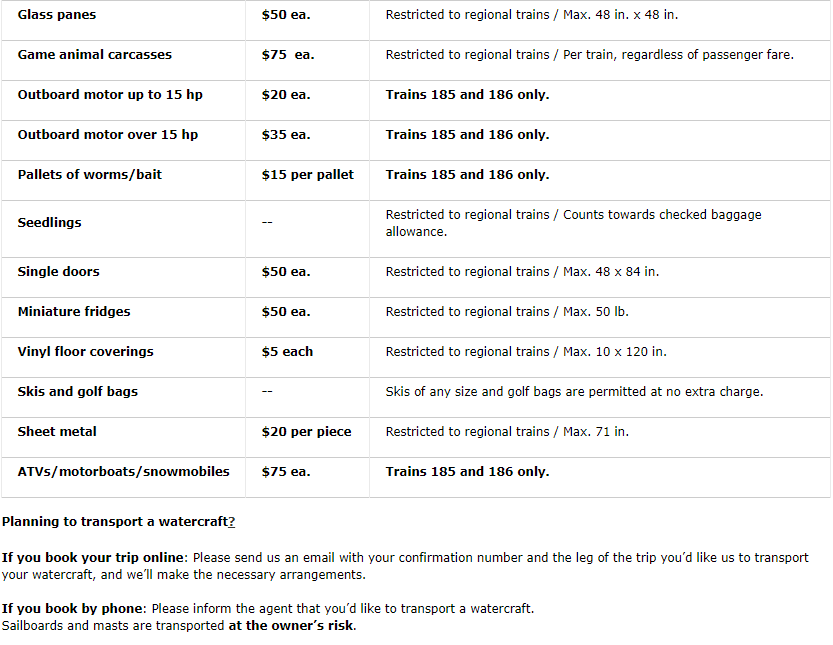Screen dimensions: 833x645
Task: Click "Outboard motor up to 15 hp"
Action: [110, 95]
